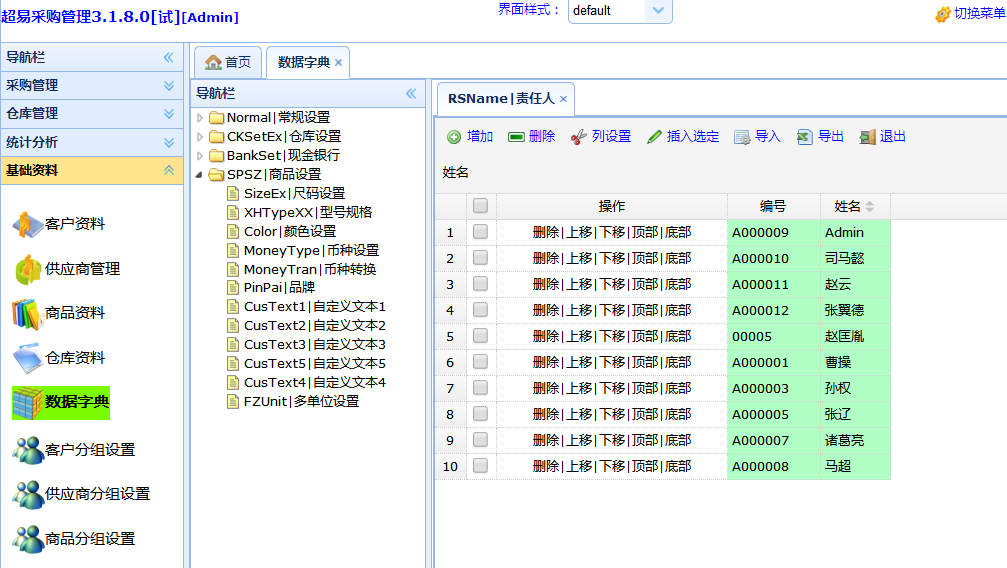Tick the select-all checkbox in table header
The image size is (1007, 568).
pos(481,206)
